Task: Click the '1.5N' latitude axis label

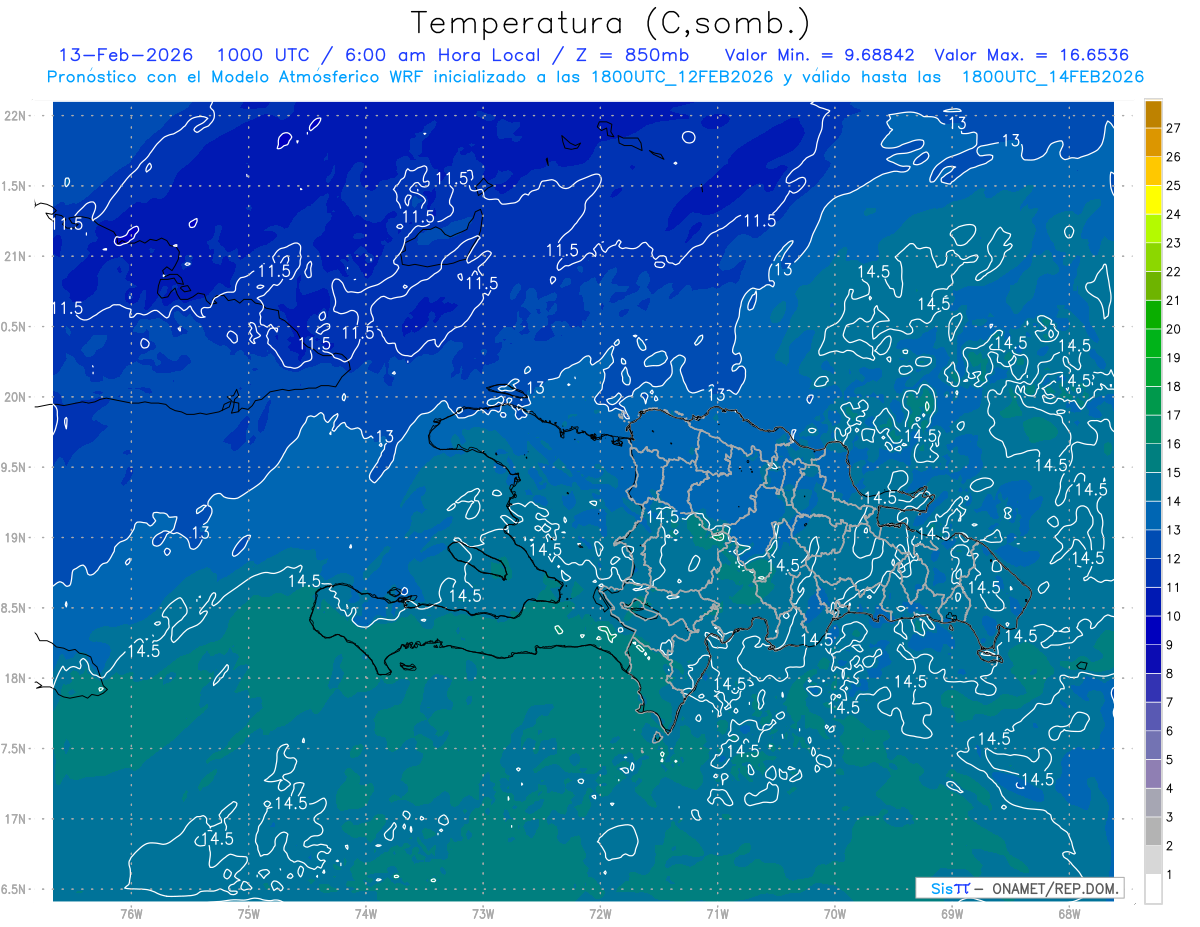Action: (15, 186)
